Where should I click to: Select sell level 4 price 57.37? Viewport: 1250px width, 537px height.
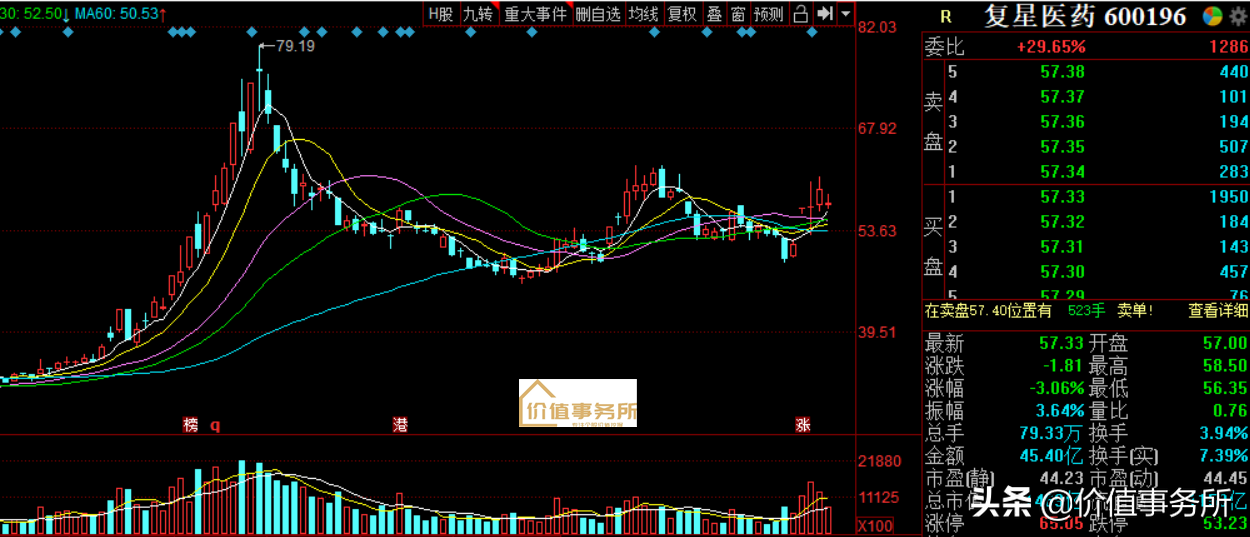[x=1062, y=96]
